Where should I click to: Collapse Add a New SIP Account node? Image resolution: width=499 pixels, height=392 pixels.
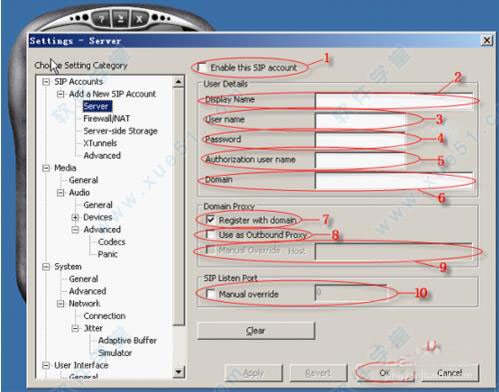(60, 94)
